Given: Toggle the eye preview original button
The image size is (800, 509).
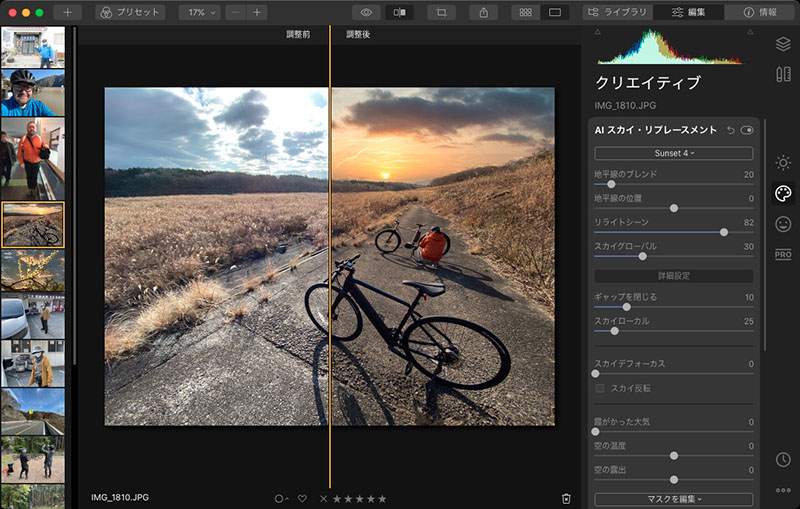Looking at the screenshot, I should point(366,12).
